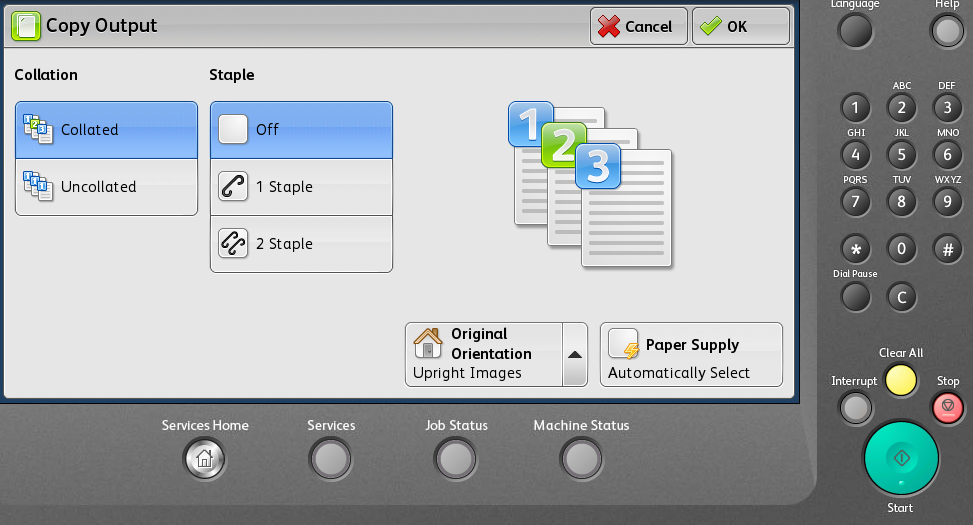Tap the asterisk key
Image resolution: width=973 pixels, height=525 pixels.
[x=855, y=249]
